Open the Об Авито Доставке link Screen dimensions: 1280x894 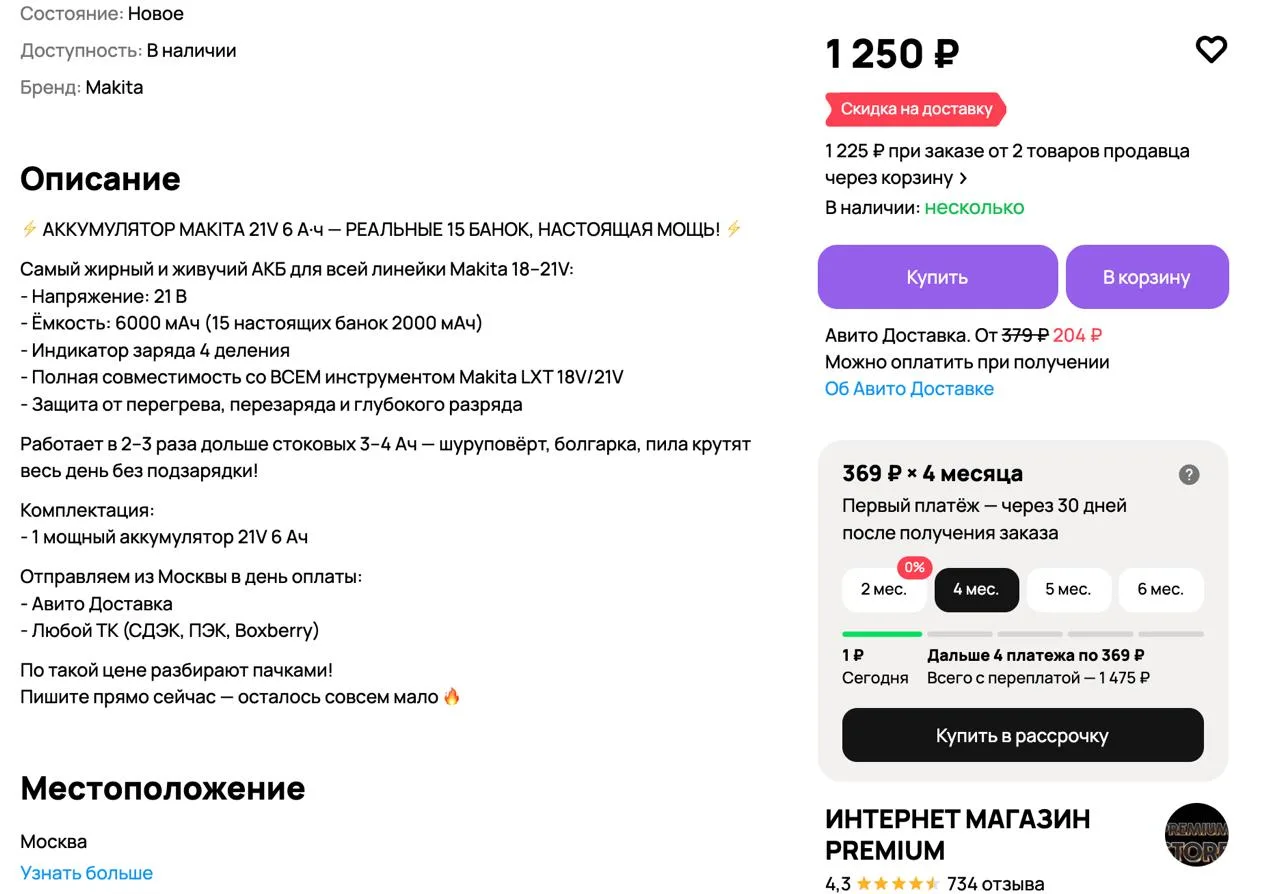pos(909,389)
